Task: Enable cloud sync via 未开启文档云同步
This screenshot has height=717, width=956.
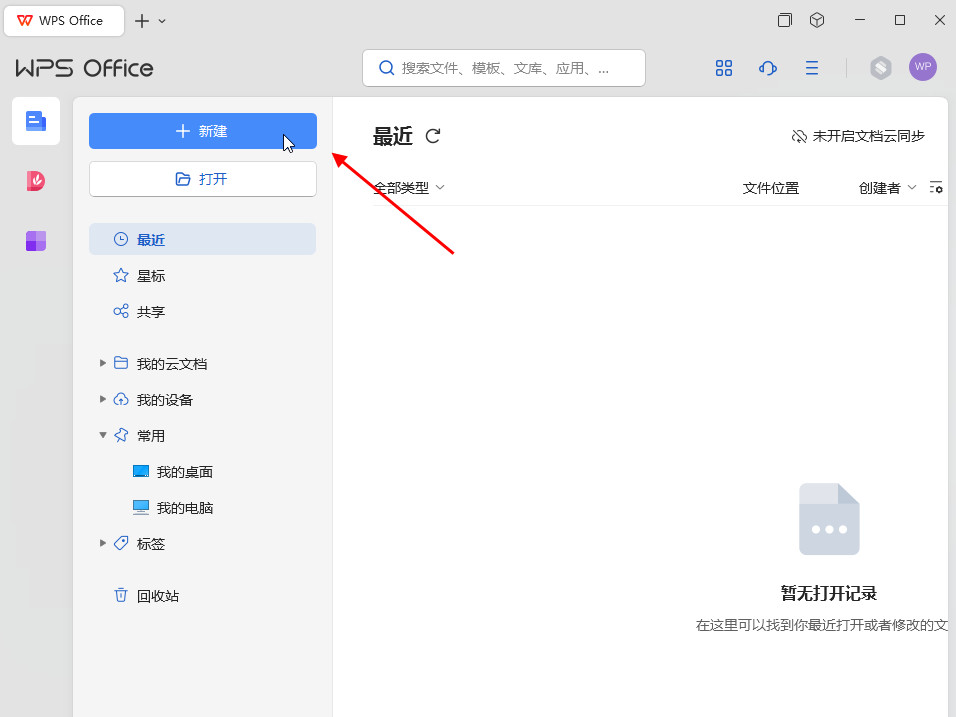Action: tap(858, 136)
